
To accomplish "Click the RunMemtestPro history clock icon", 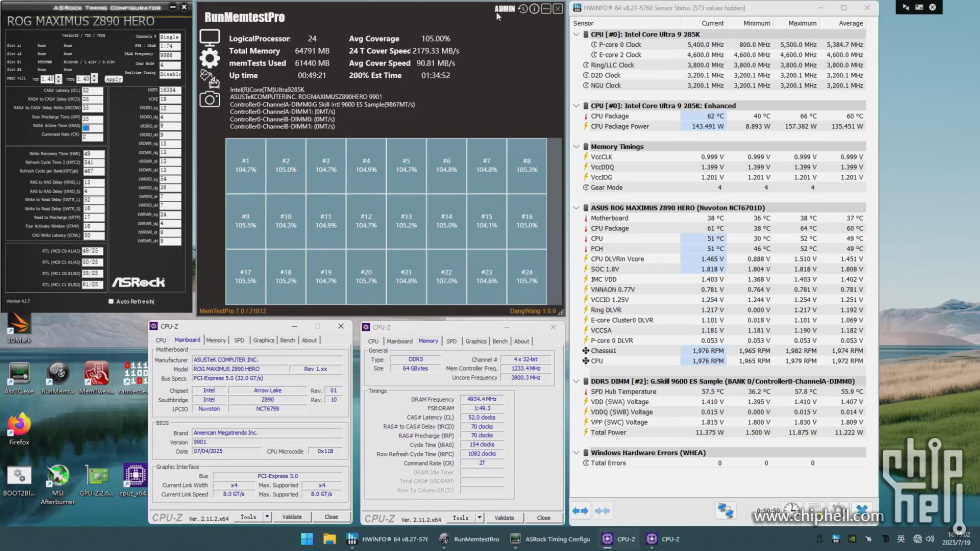I will (522, 9).
